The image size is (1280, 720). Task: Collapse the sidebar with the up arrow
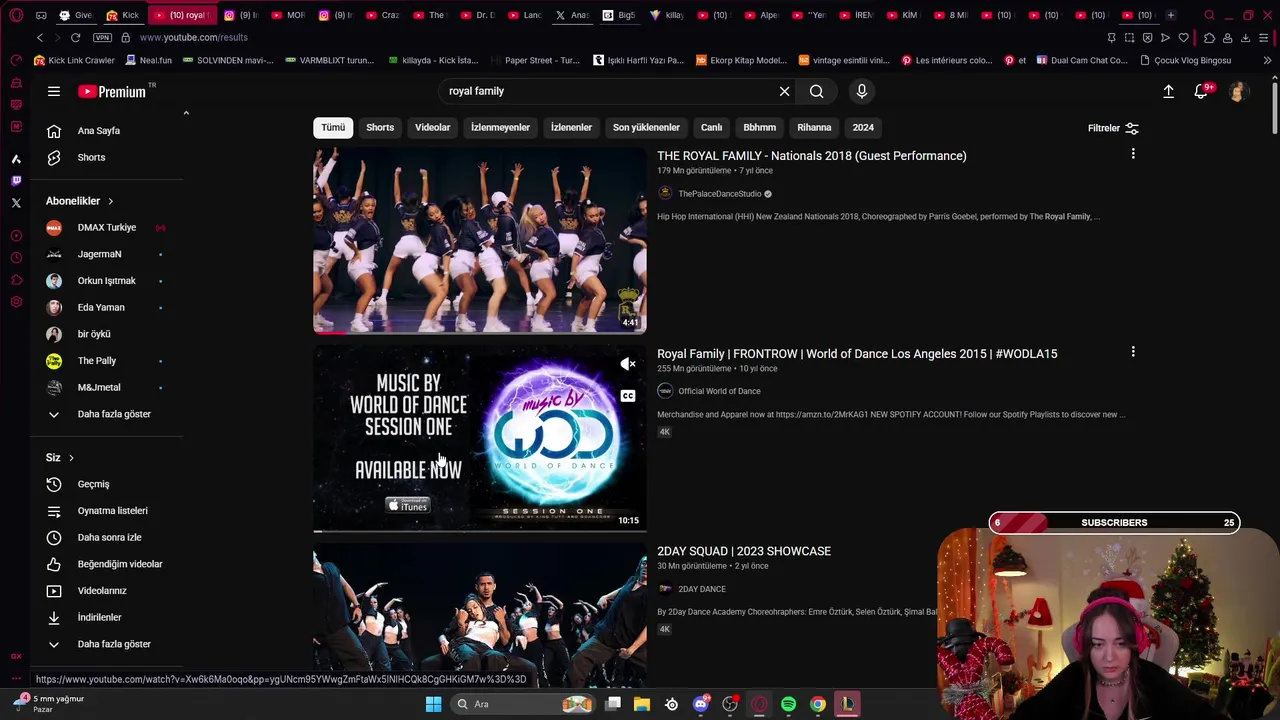(186, 113)
